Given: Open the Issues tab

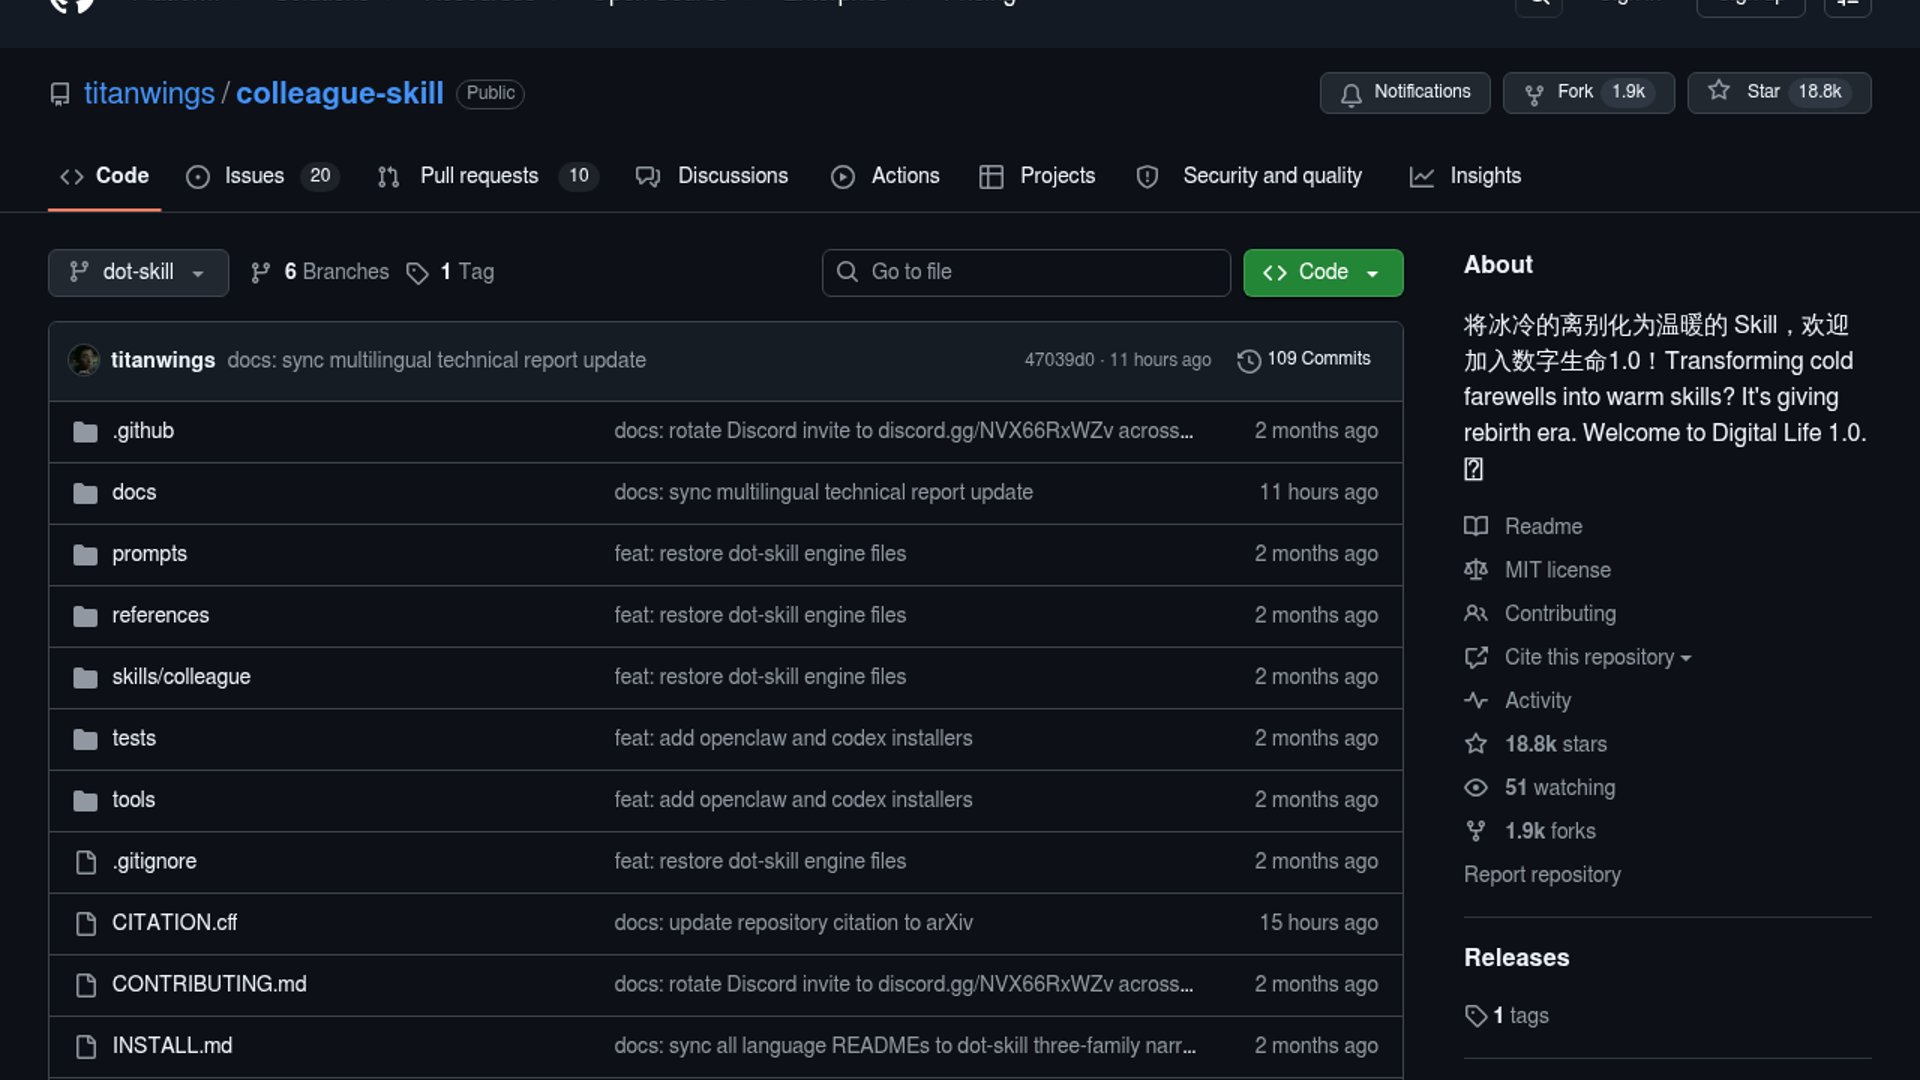Looking at the screenshot, I should click(x=262, y=176).
